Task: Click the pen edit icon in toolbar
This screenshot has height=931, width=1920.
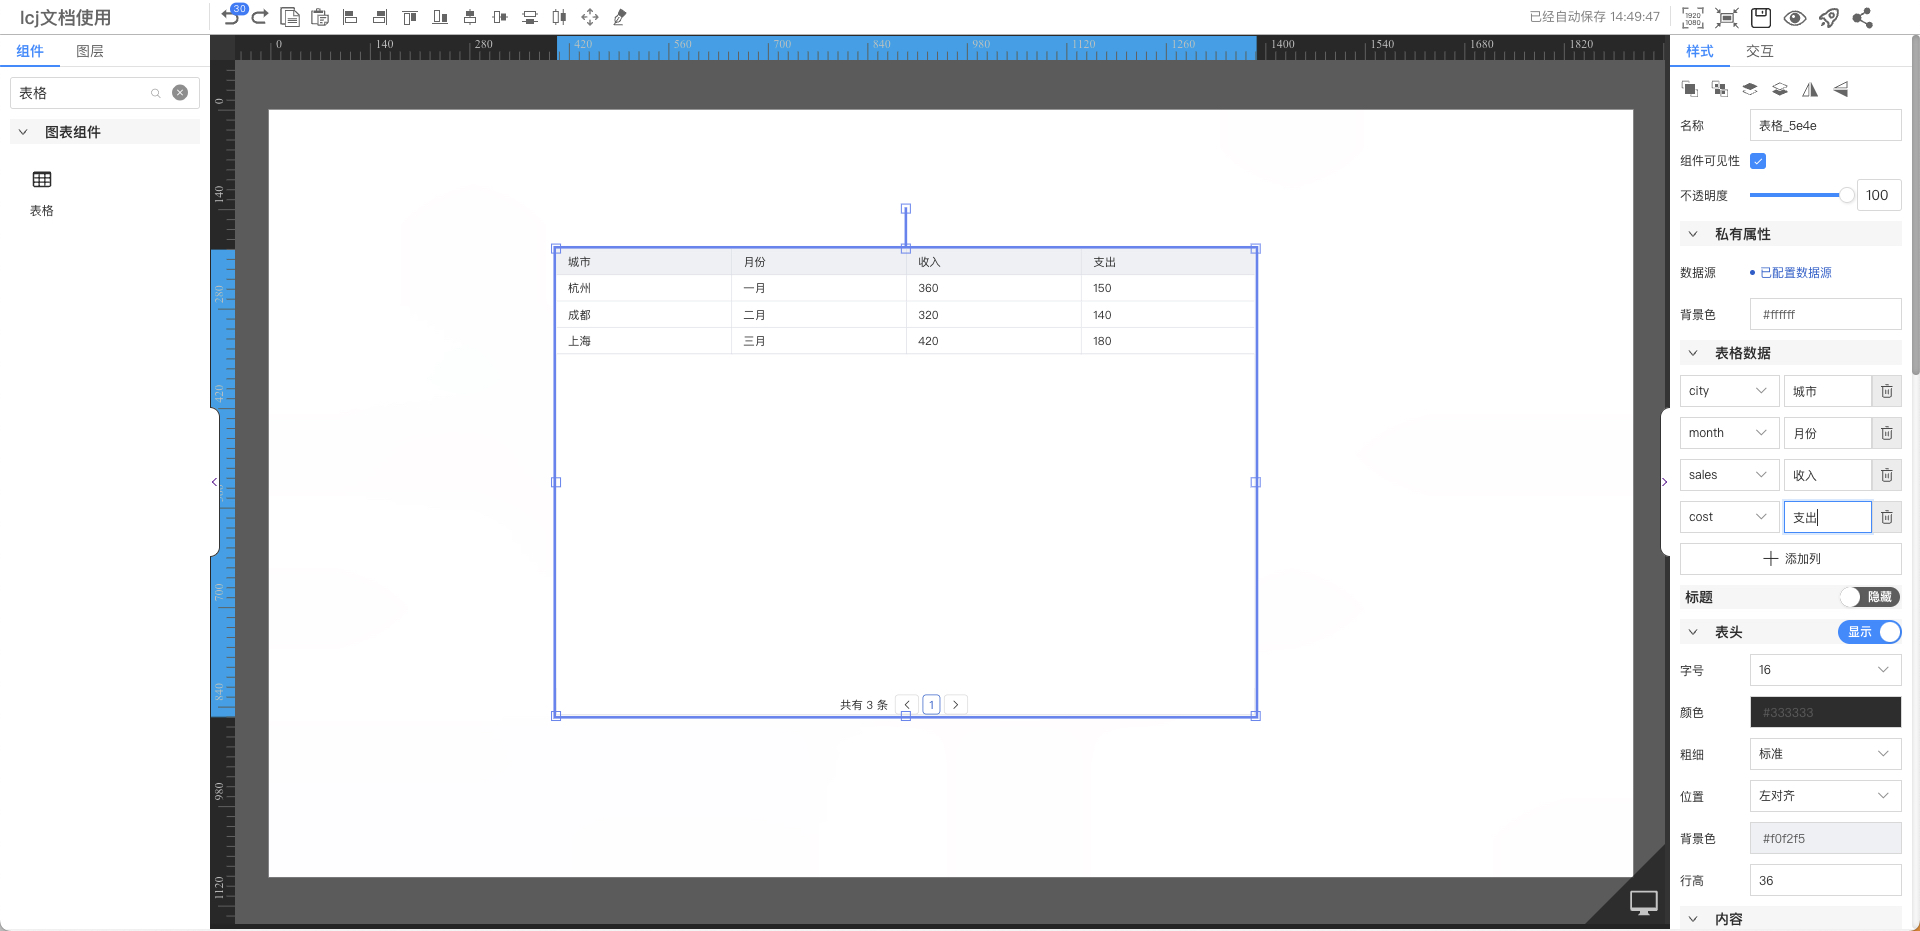Action: pyautogui.click(x=620, y=17)
